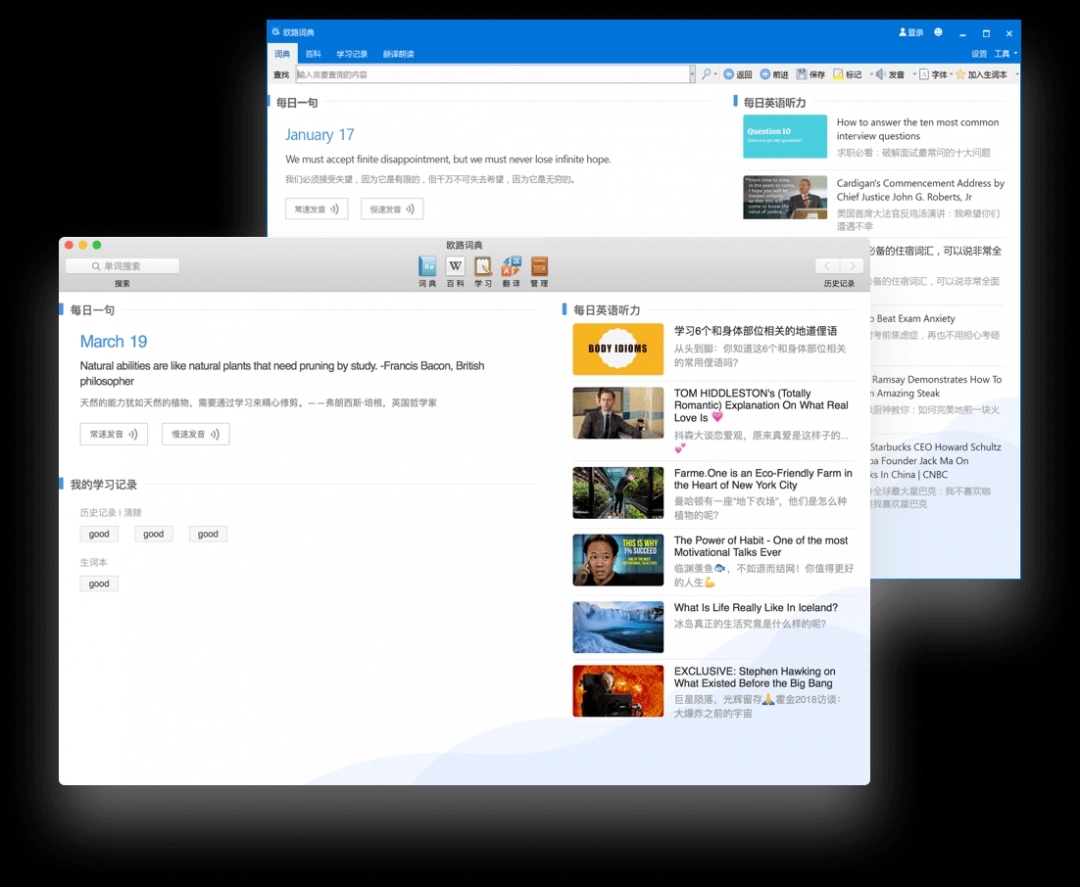Open the 工具 tools dropdown menu

tap(1005, 54)
